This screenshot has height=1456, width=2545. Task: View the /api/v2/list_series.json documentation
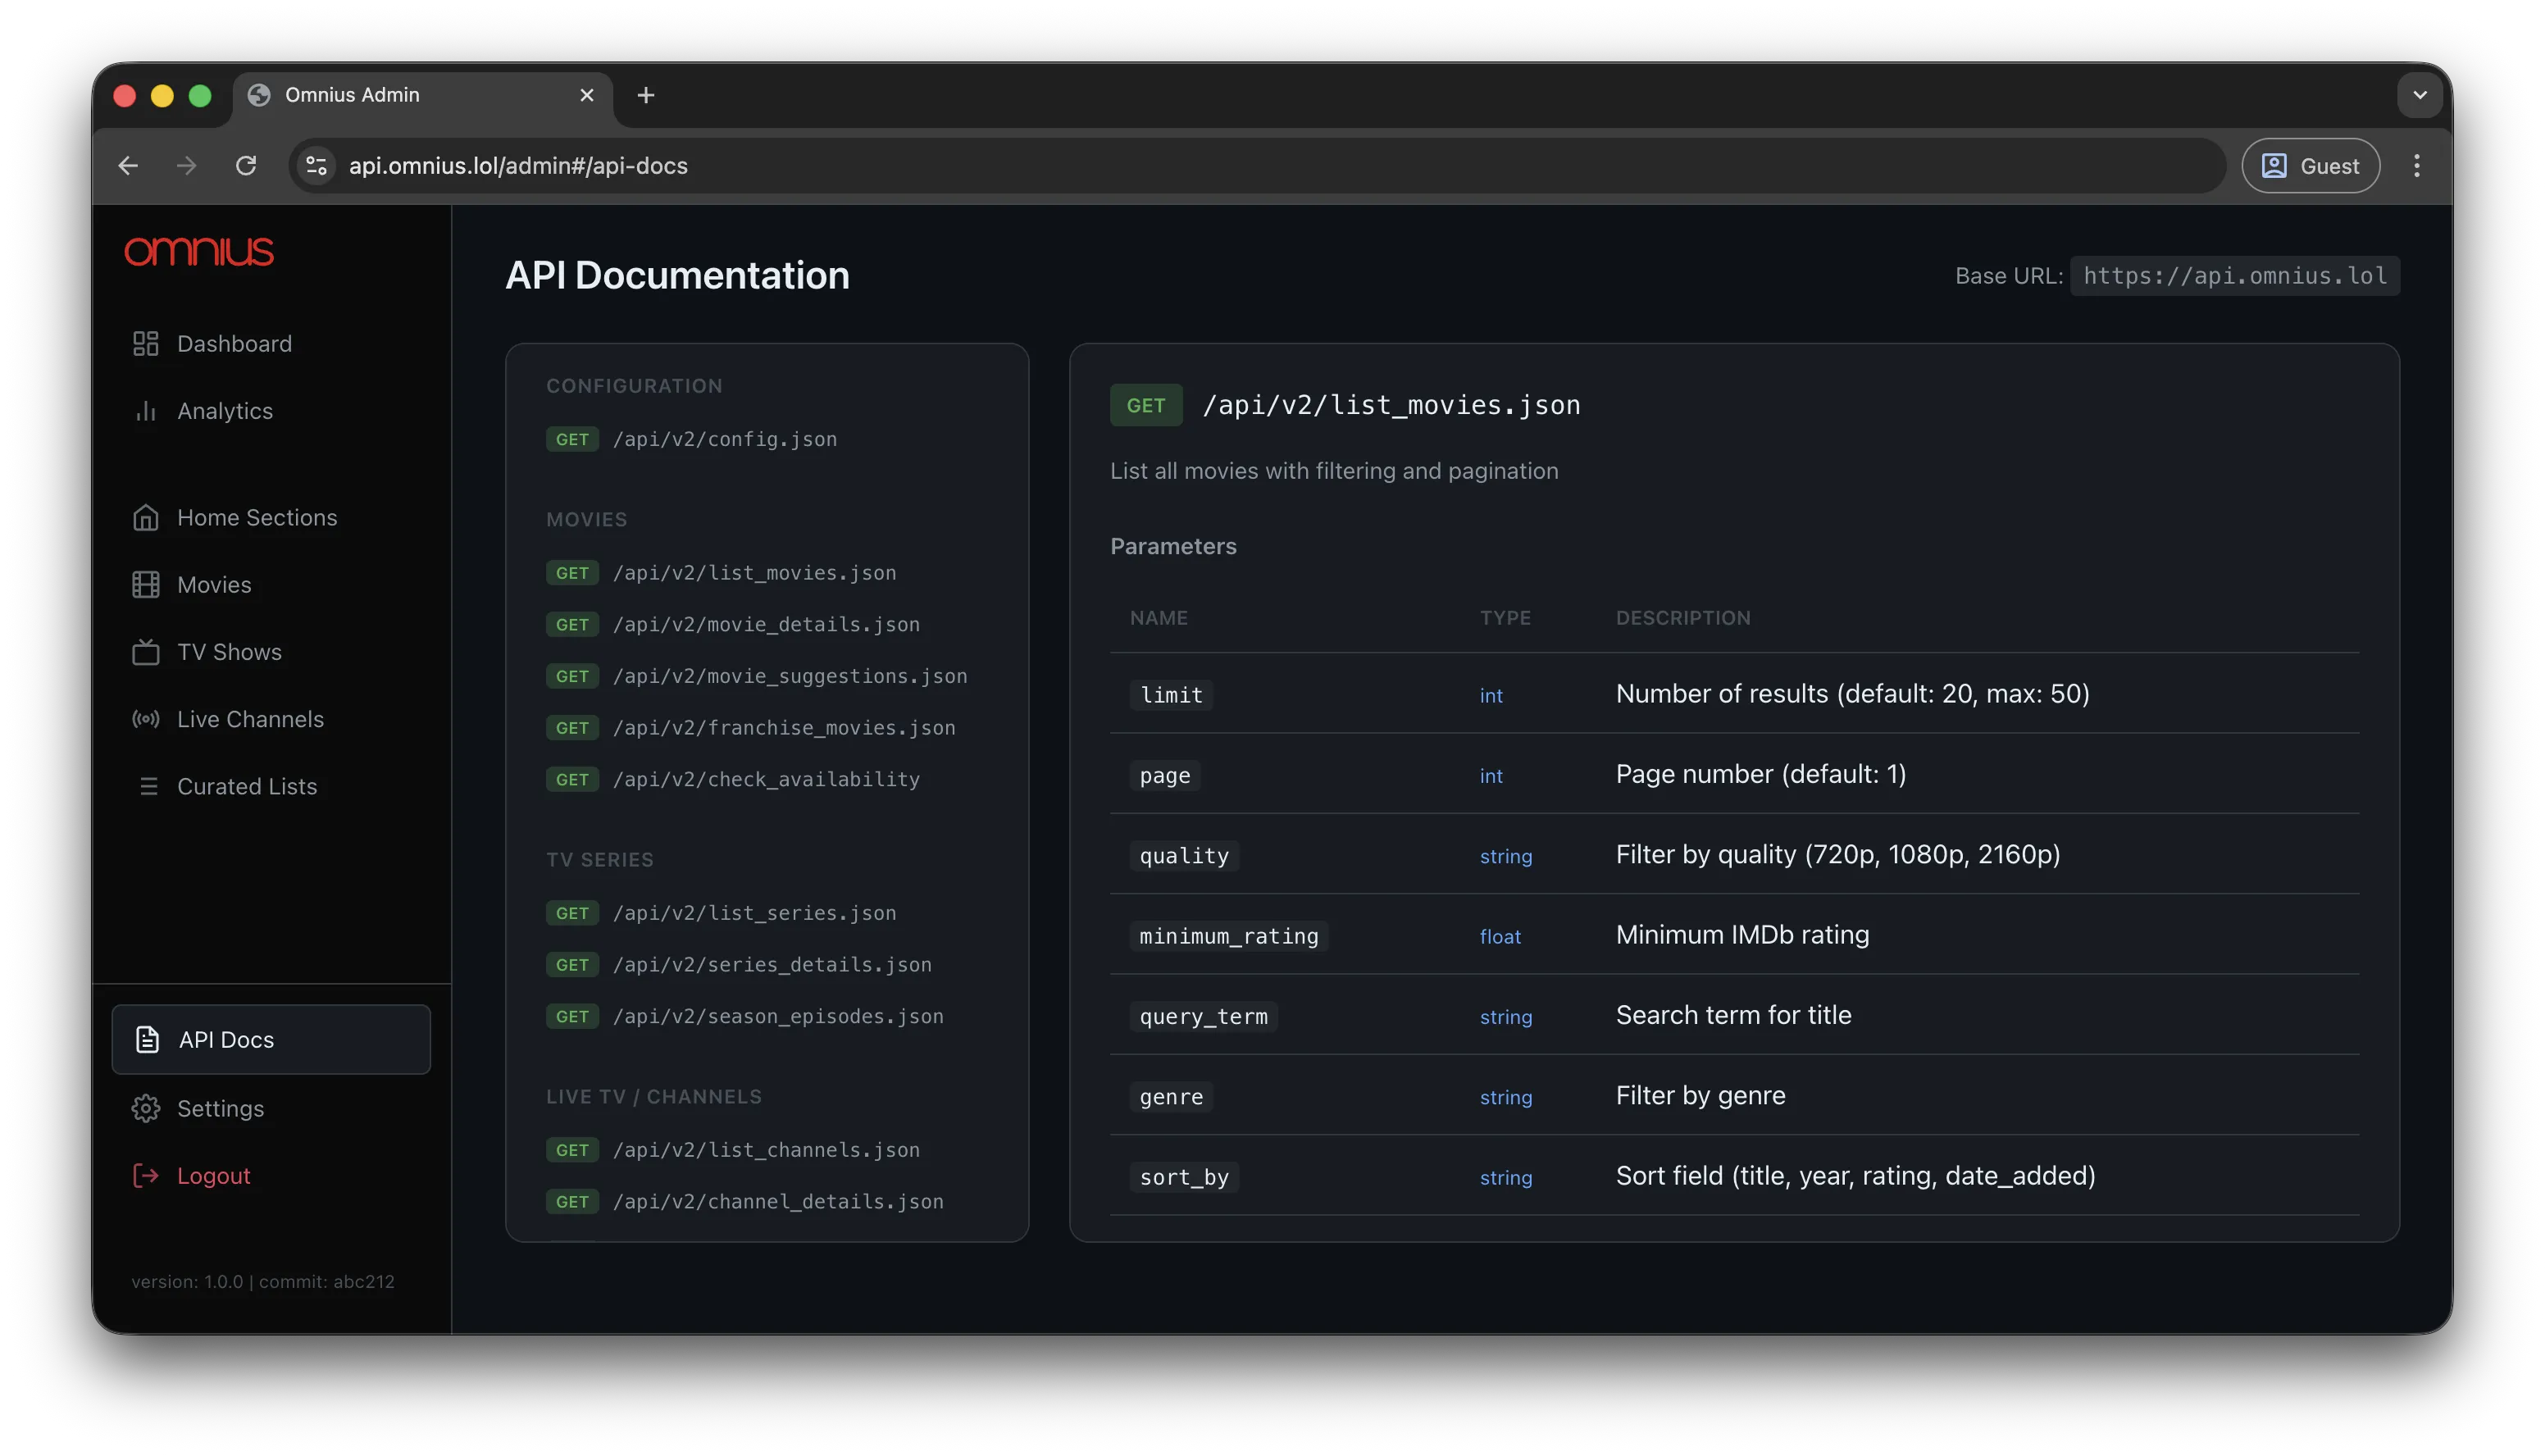pyautogui.click(x=755, y=912)
